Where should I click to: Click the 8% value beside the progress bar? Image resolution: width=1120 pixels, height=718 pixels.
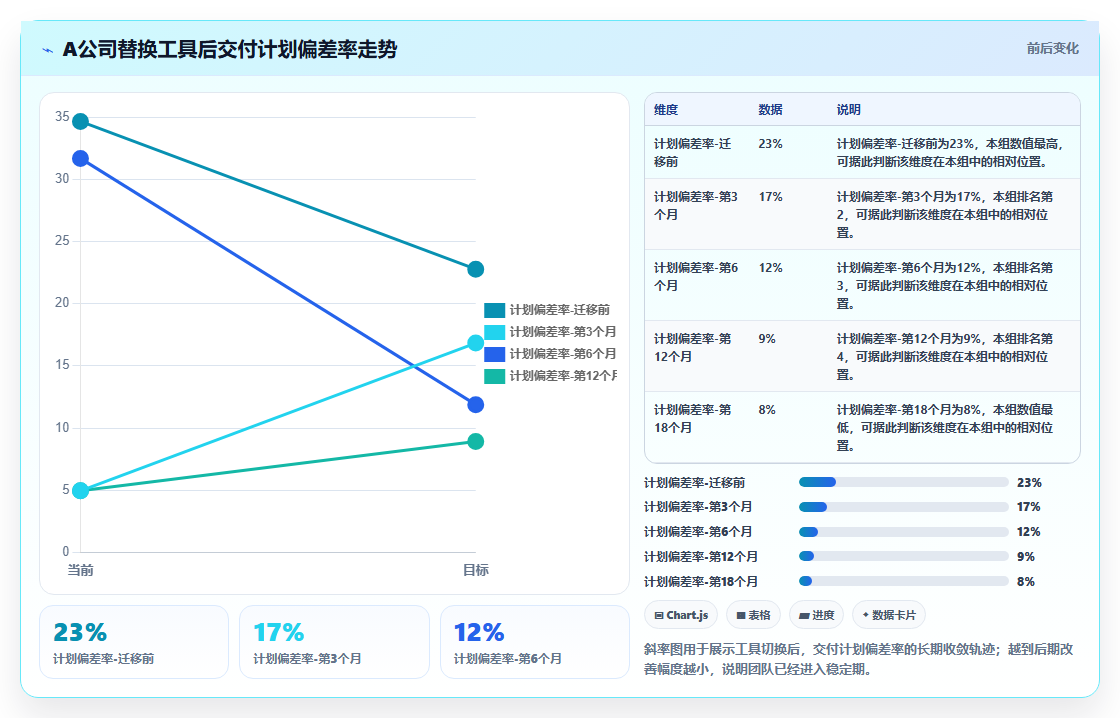(1026, 582)
